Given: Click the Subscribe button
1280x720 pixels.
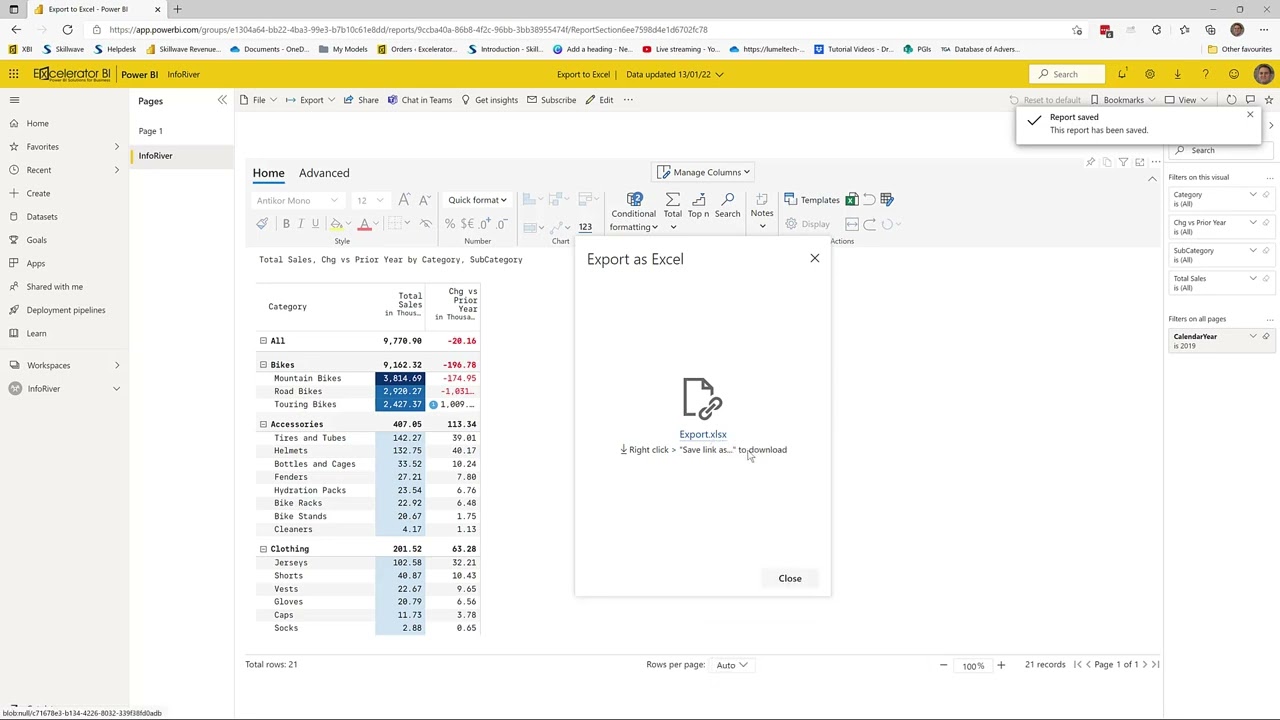Looking at the screenshot, I should (x=551, y=100).
